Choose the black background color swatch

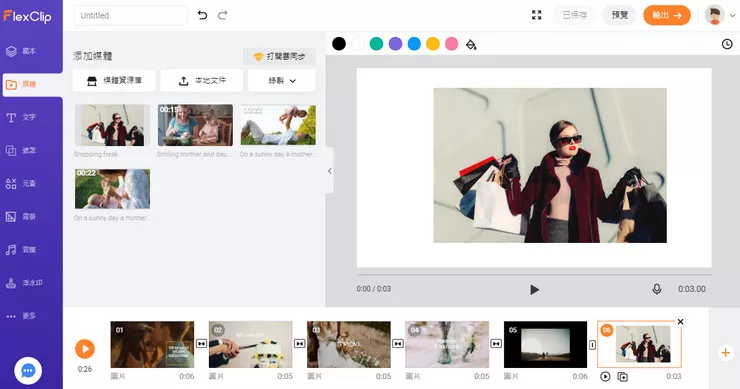339,44
